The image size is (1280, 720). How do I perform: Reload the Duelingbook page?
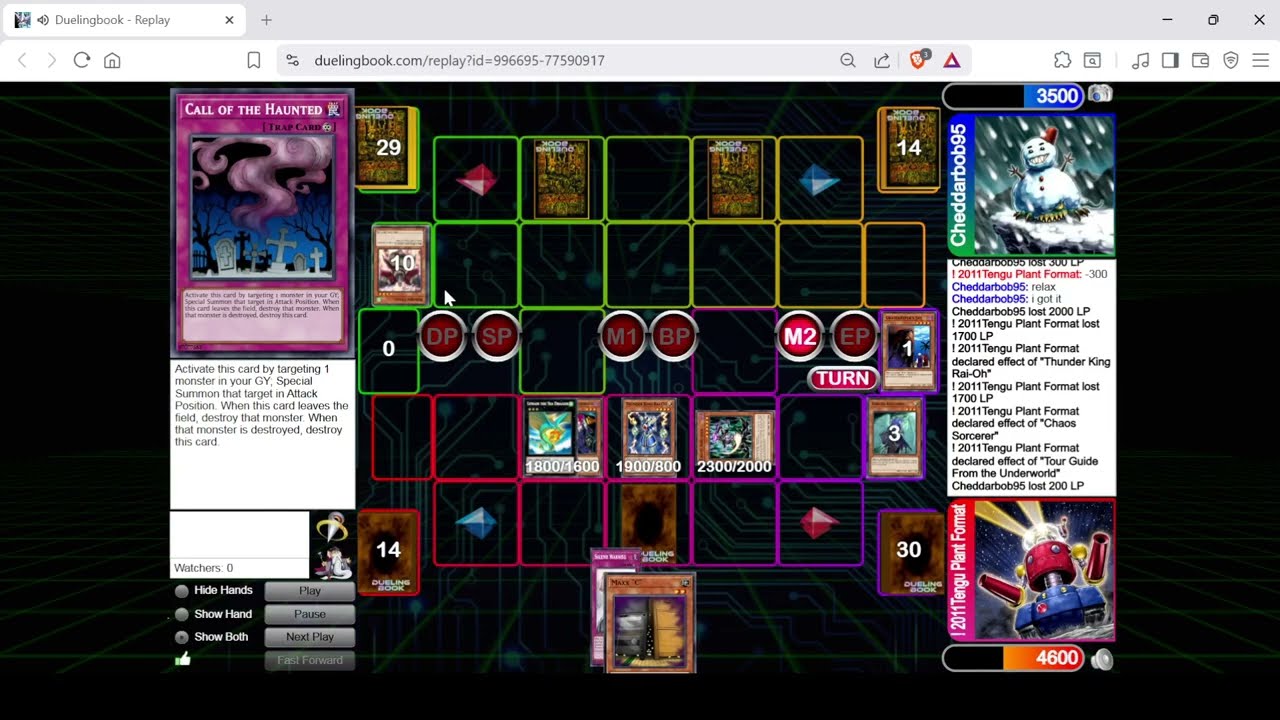pyautogui.click(x=82, y=60)
